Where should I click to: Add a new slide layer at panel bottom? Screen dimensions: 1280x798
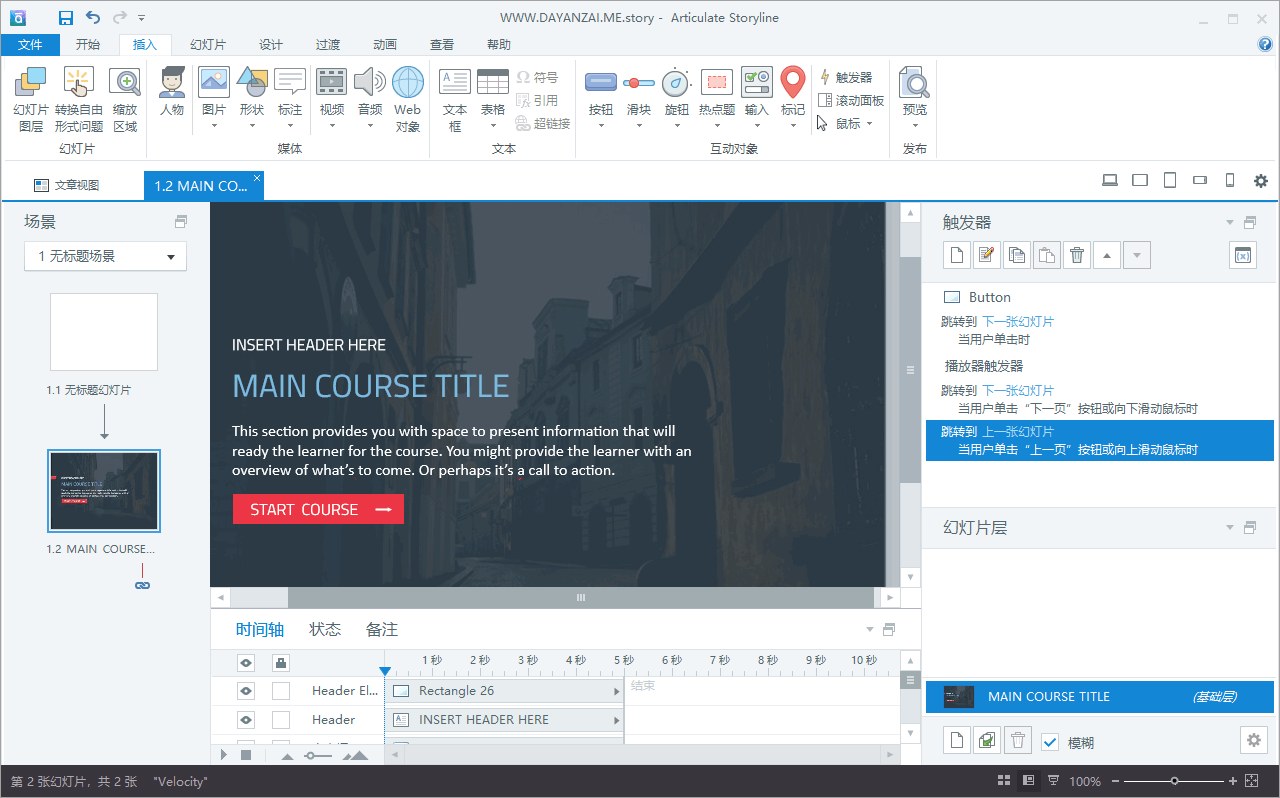pyautogui.click(x=958, y=740)
